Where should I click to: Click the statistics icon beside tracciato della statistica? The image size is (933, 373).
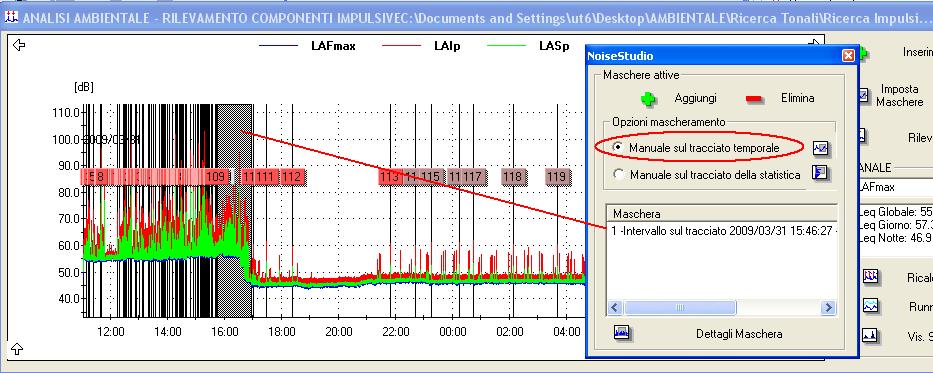(x=821, y=174)
